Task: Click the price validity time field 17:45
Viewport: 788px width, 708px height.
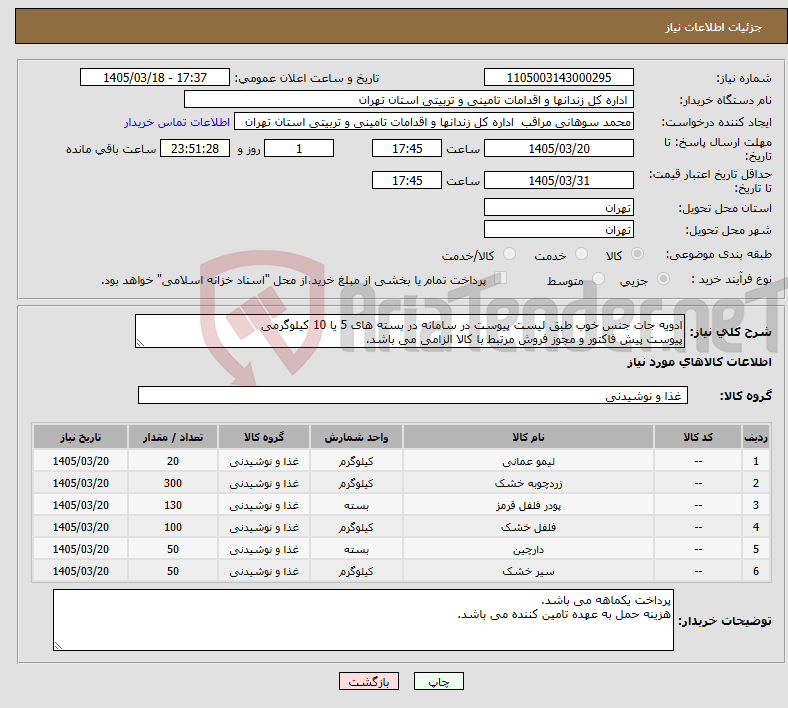Action: tap(407, 180)
